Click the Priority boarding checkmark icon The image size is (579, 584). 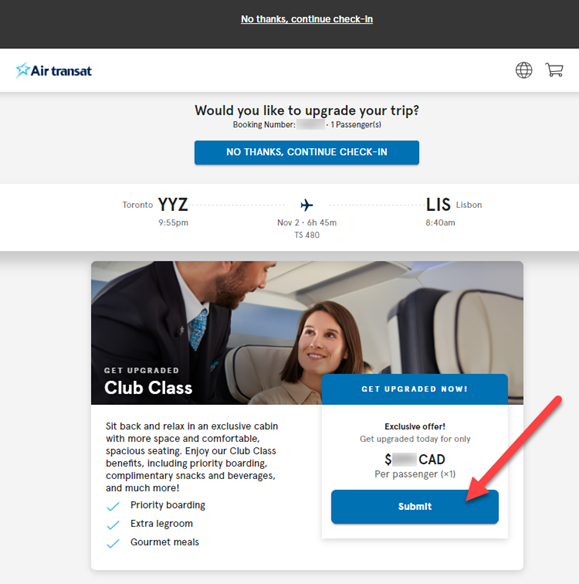113,506
